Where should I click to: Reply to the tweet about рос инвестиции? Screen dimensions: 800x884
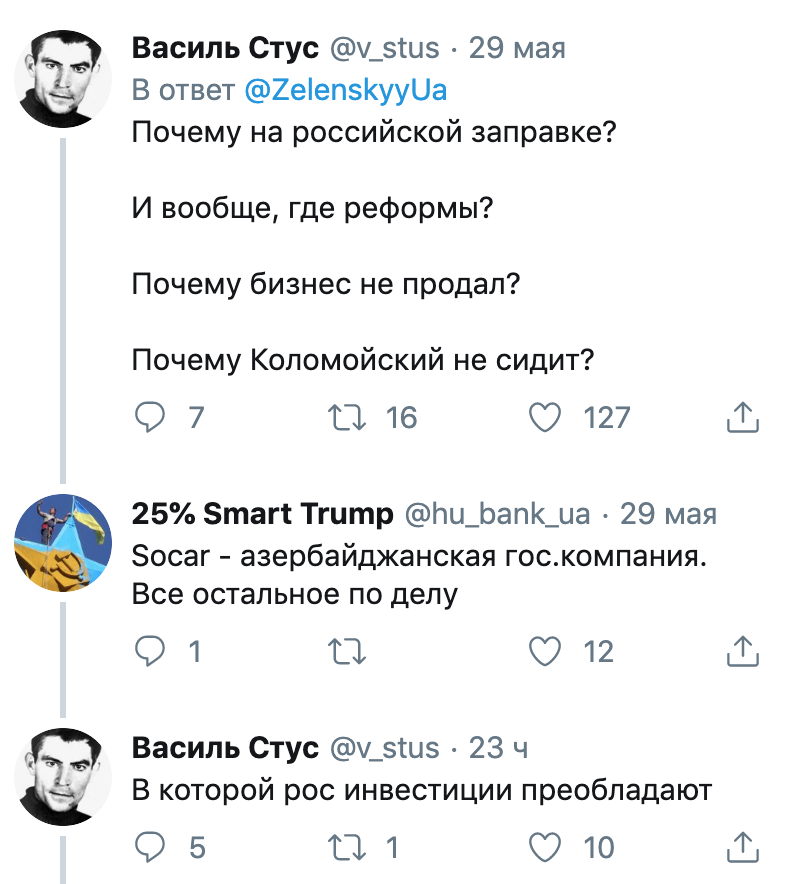click(149, 848)
